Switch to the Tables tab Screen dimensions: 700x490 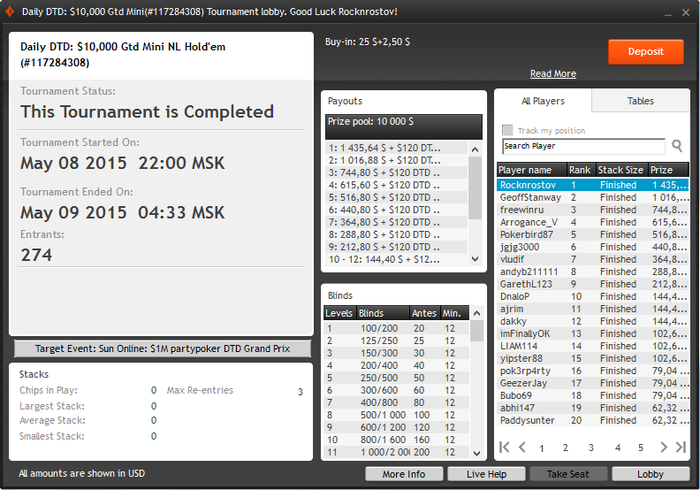point(640,101)
